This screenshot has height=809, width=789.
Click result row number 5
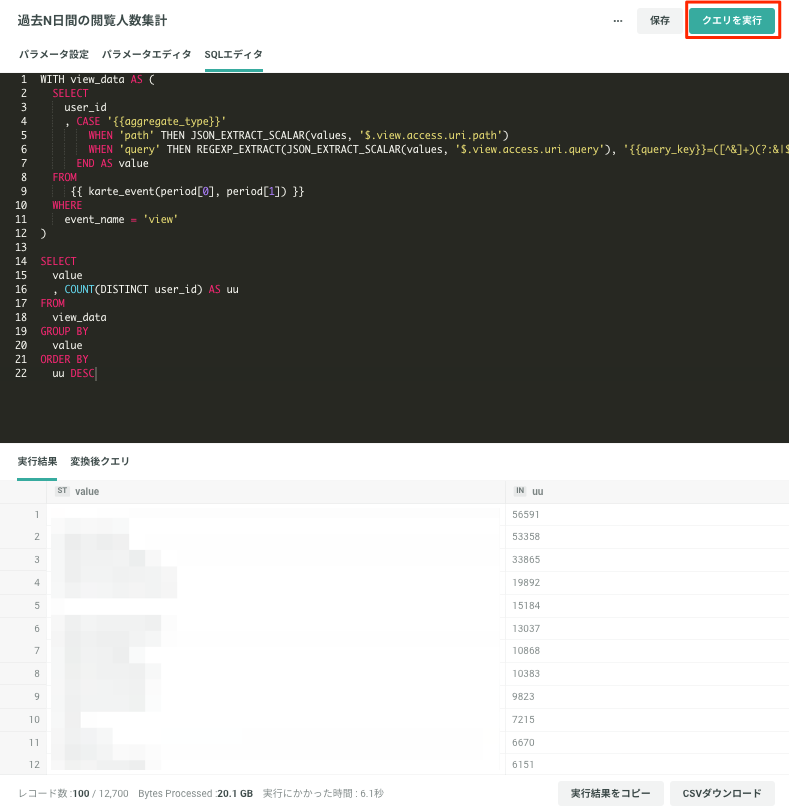click(37, 606)
